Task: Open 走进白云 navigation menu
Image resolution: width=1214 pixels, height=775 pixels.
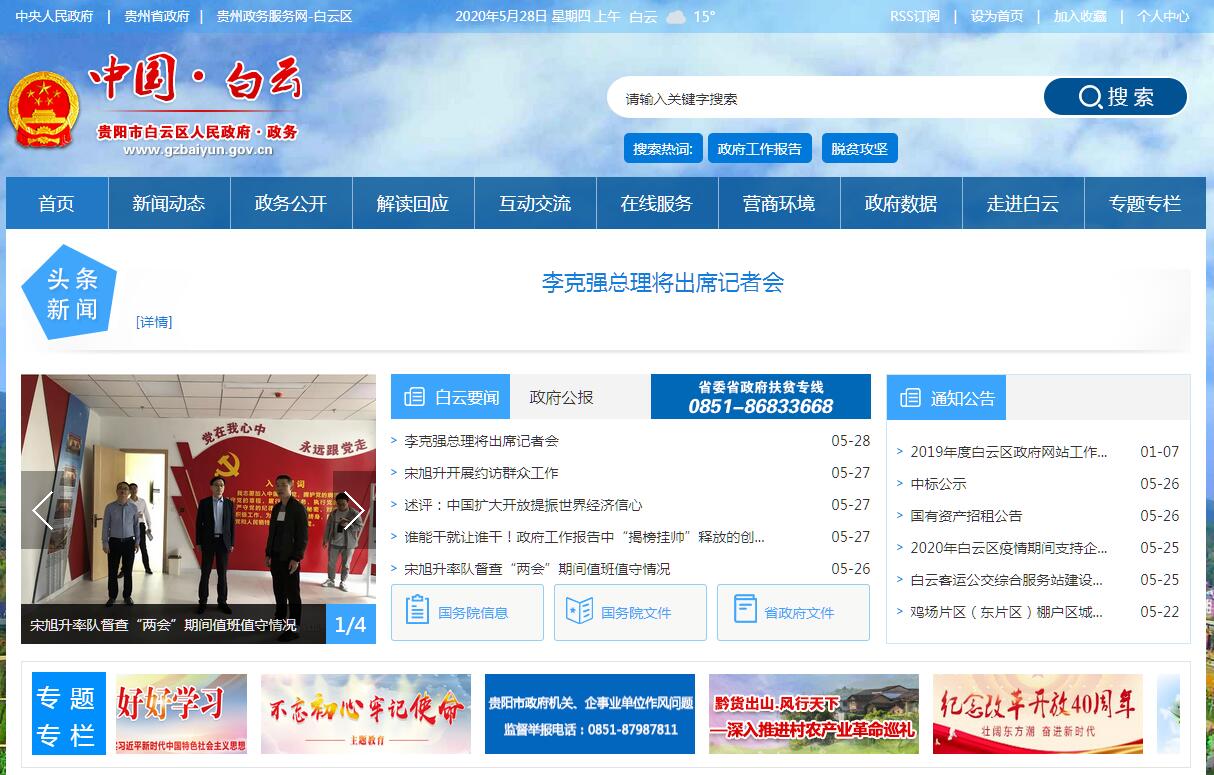Action: (x=1023, y=203)
